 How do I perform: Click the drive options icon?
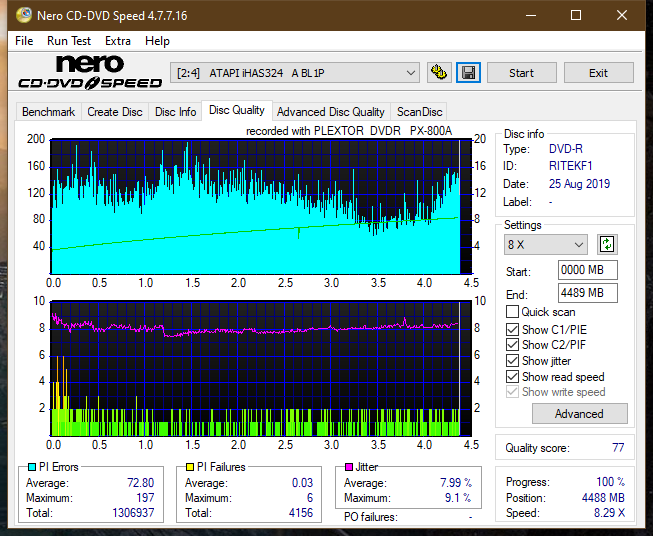tap(439, 73)
